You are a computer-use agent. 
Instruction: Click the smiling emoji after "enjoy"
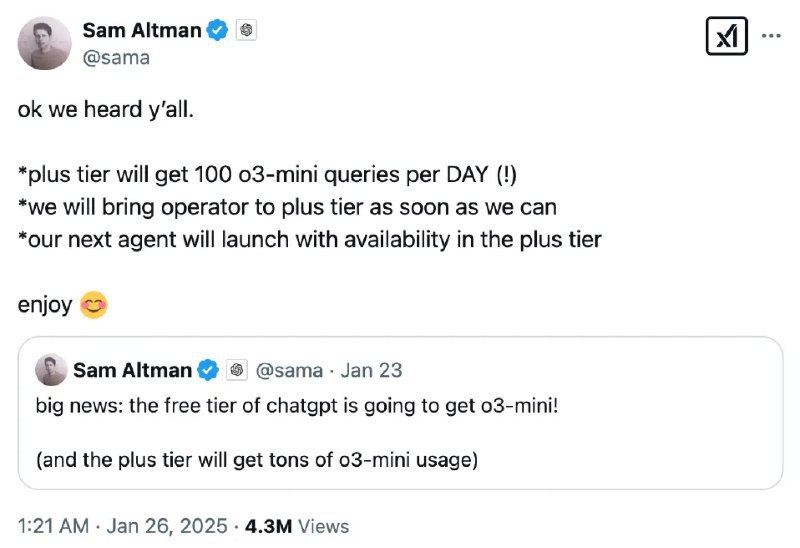click(x=93, y=304)
